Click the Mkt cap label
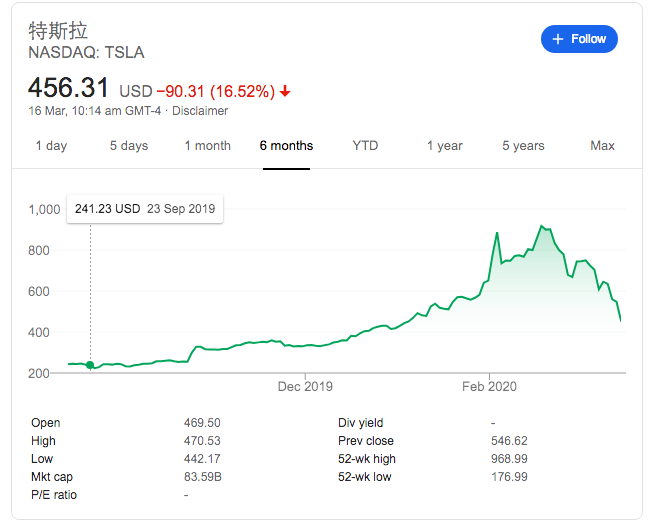The image size is (654, 520). click(52, 477)
